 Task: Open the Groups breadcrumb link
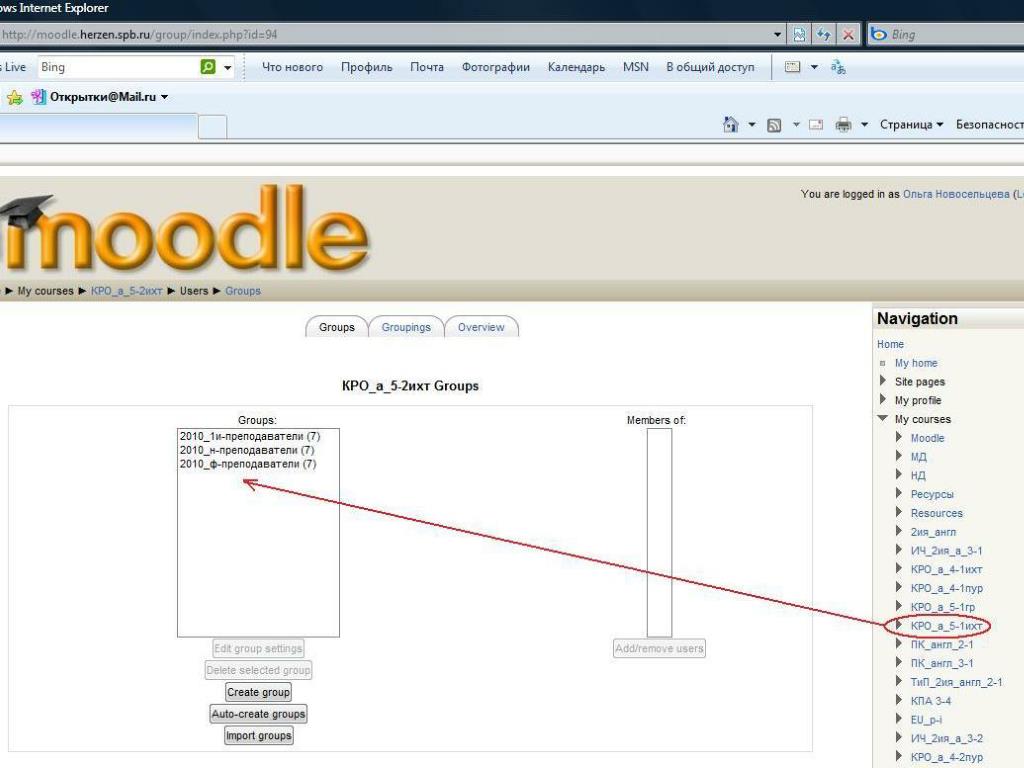click(x=243, y=291)
